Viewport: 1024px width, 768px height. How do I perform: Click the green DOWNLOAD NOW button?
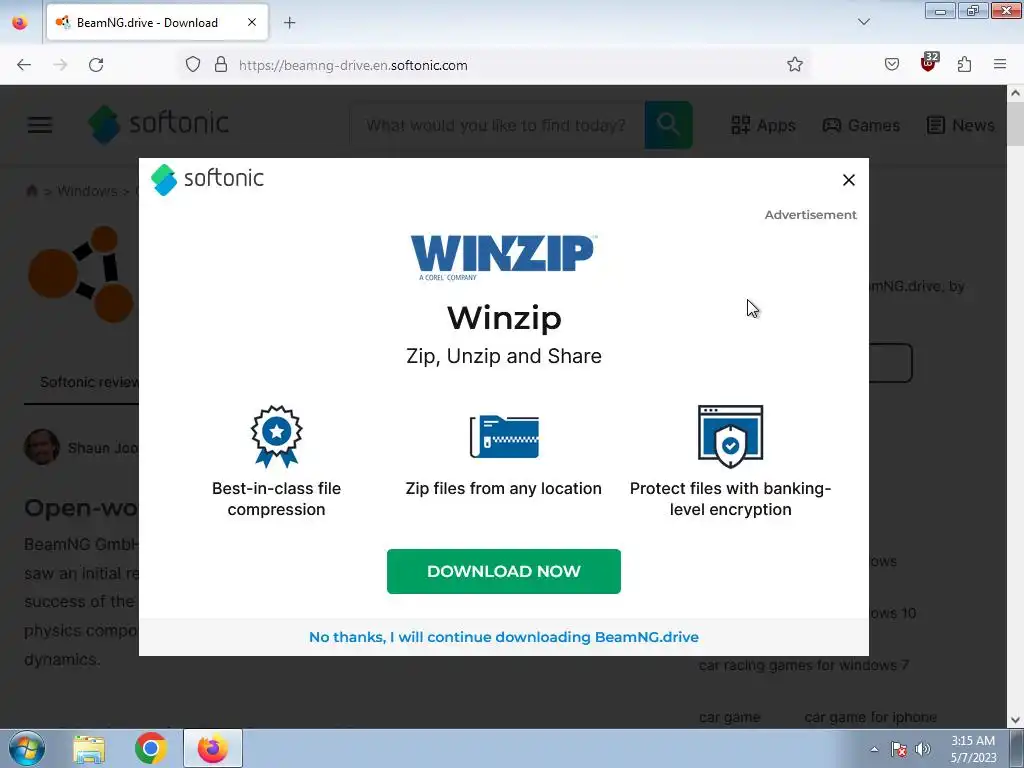tap(504, 571)
